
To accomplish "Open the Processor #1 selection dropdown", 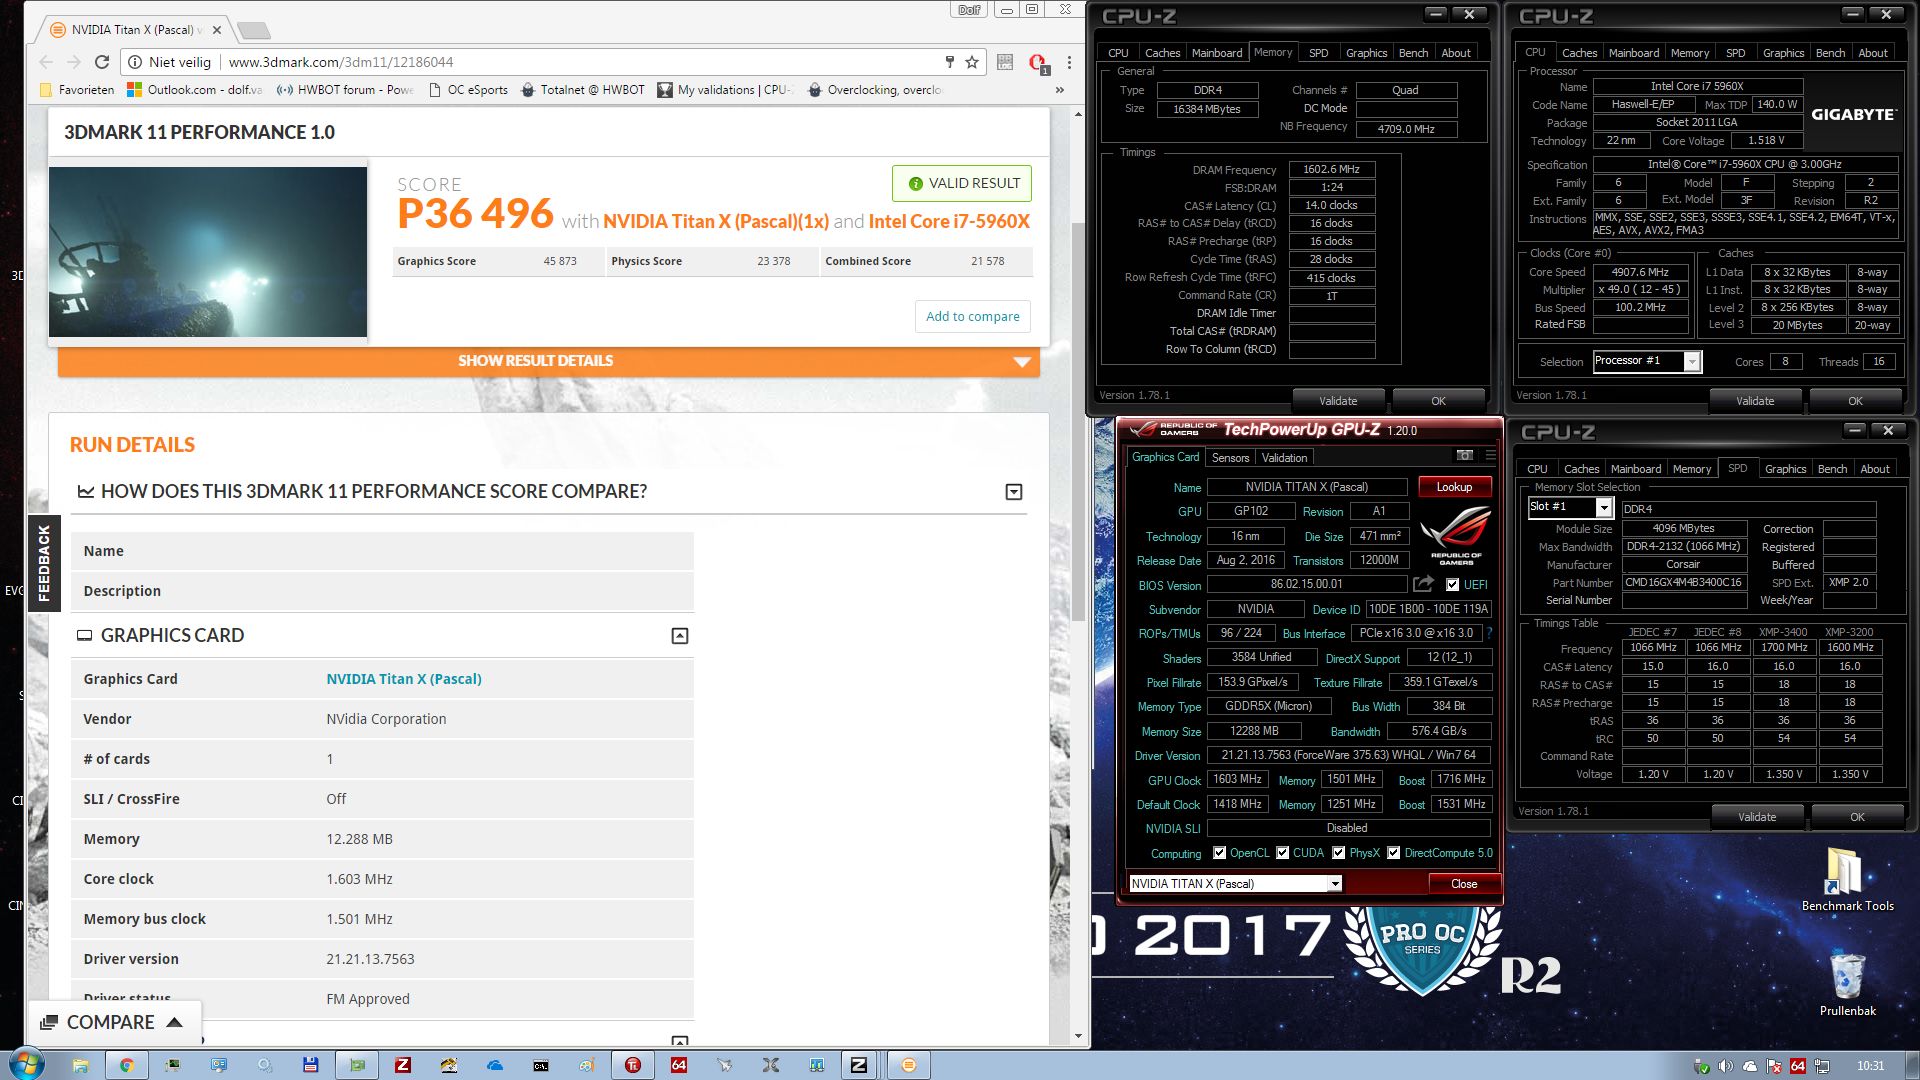I will click(1647, 361).
